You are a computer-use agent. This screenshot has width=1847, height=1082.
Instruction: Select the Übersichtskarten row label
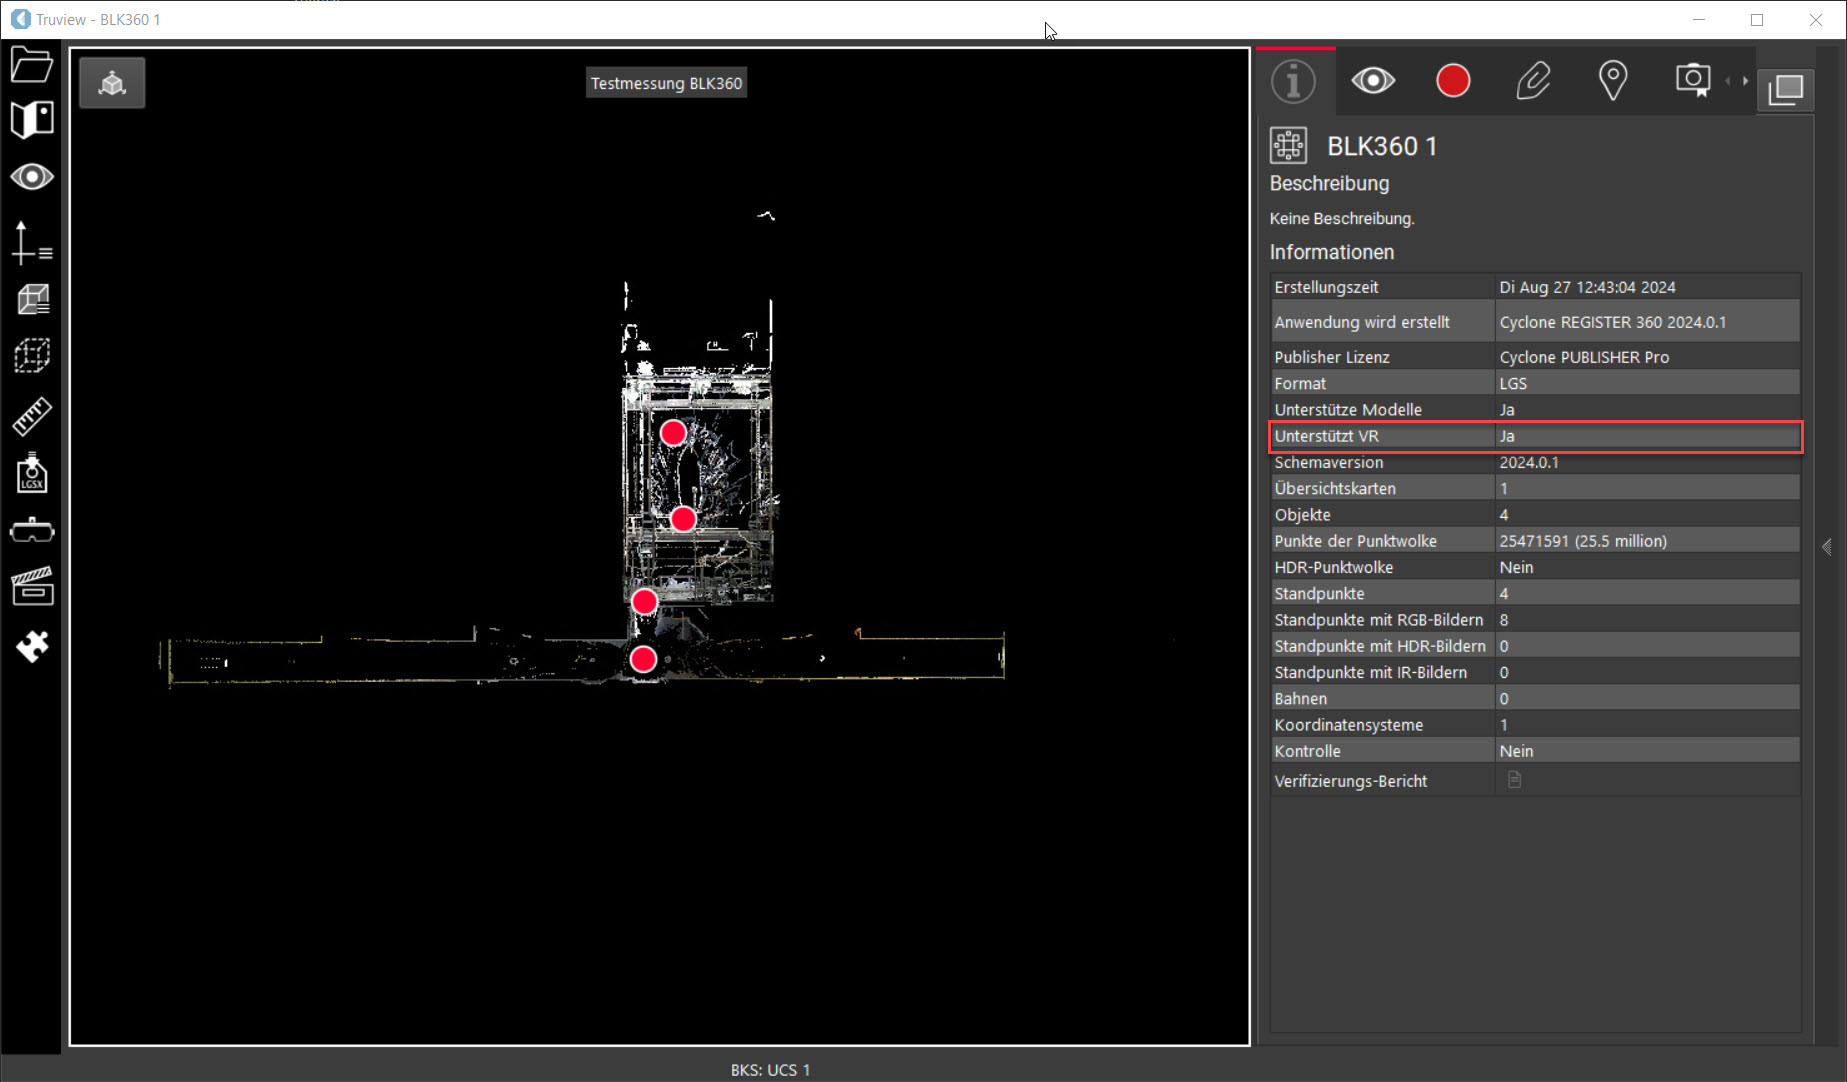[x=1335, y=488]
